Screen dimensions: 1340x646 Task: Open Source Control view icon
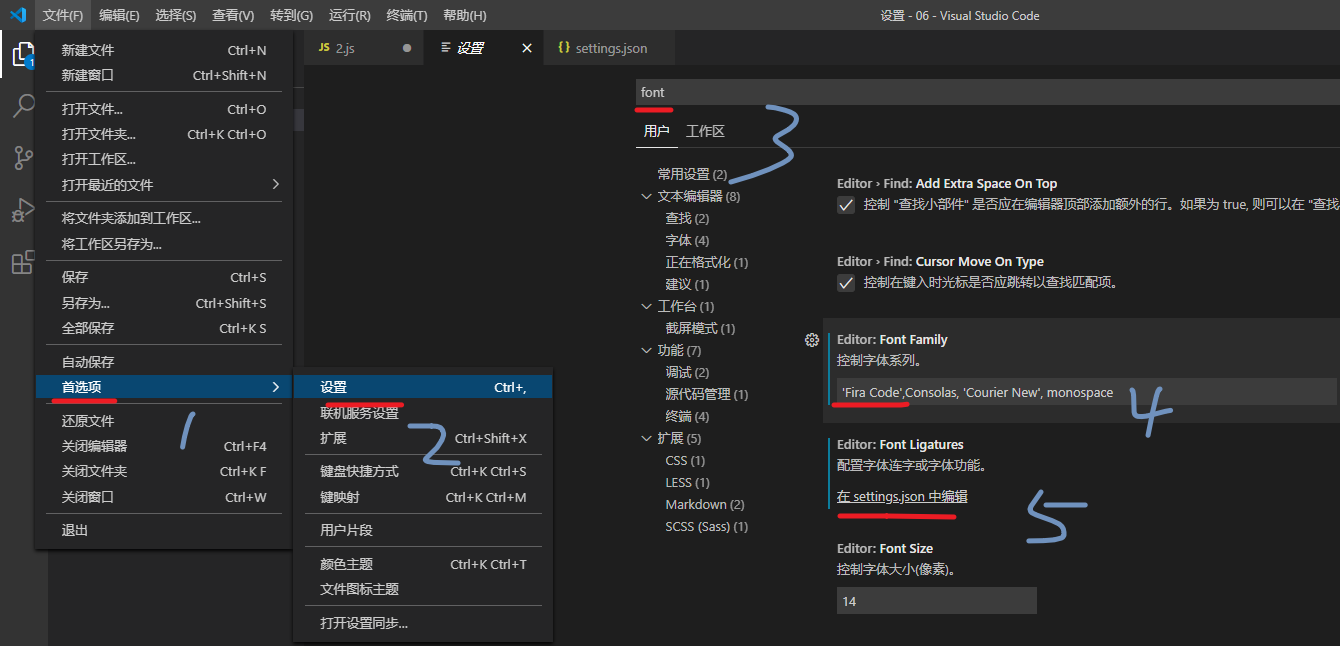(23, 158)
